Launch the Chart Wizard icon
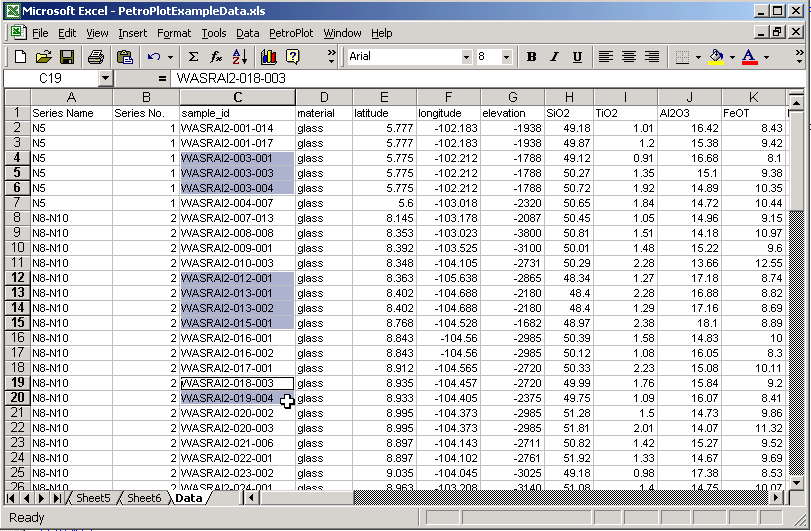This screenshot has height=531, width=811. (x=268, y=57)
